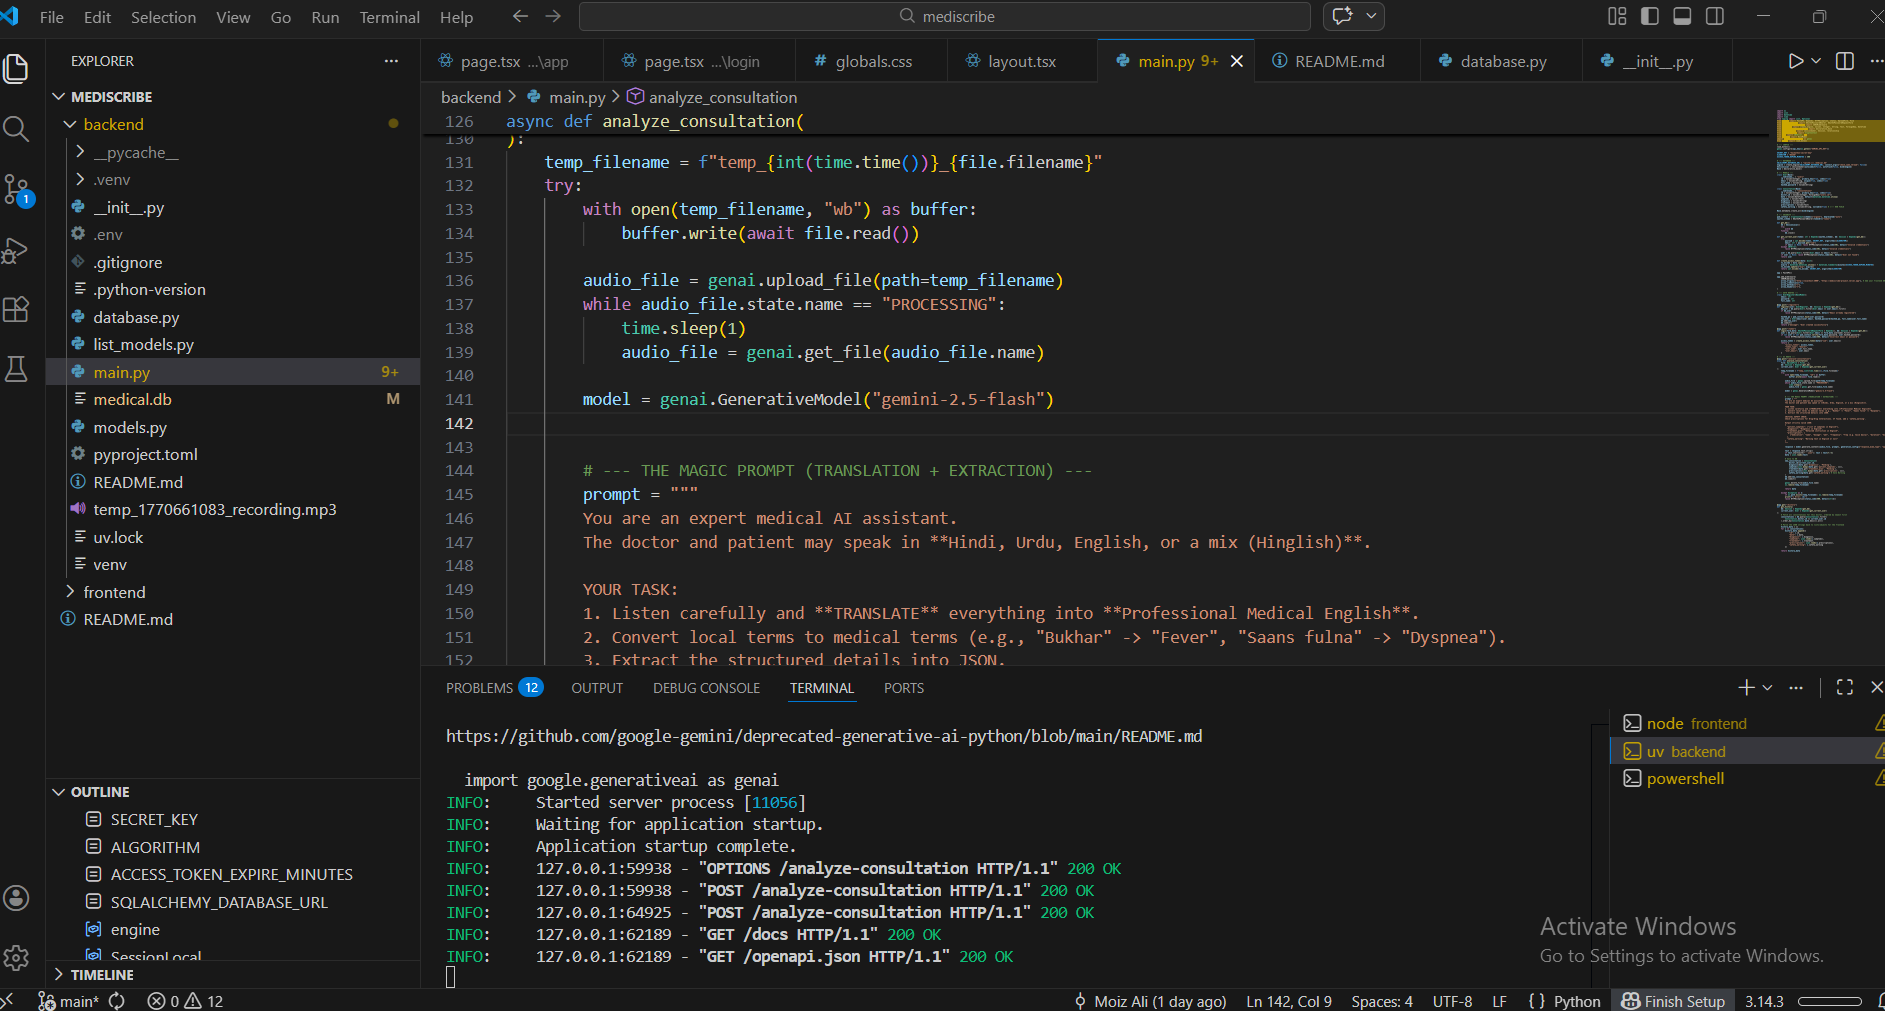
Task: Open the Extensions view
Action: pyautogui.click(x=16, y=310)
